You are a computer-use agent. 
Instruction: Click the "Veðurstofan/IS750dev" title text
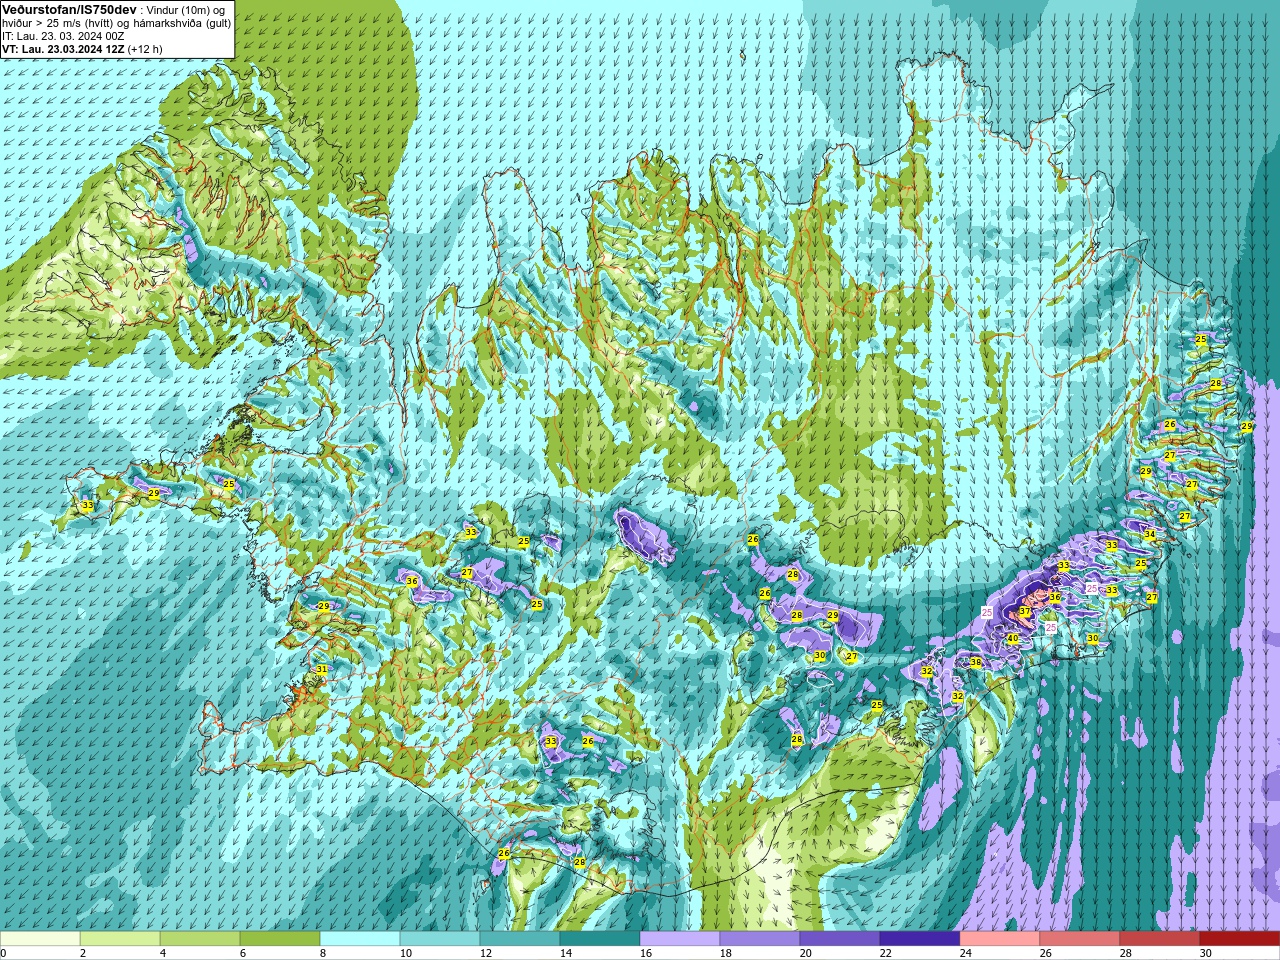point(69,9)
